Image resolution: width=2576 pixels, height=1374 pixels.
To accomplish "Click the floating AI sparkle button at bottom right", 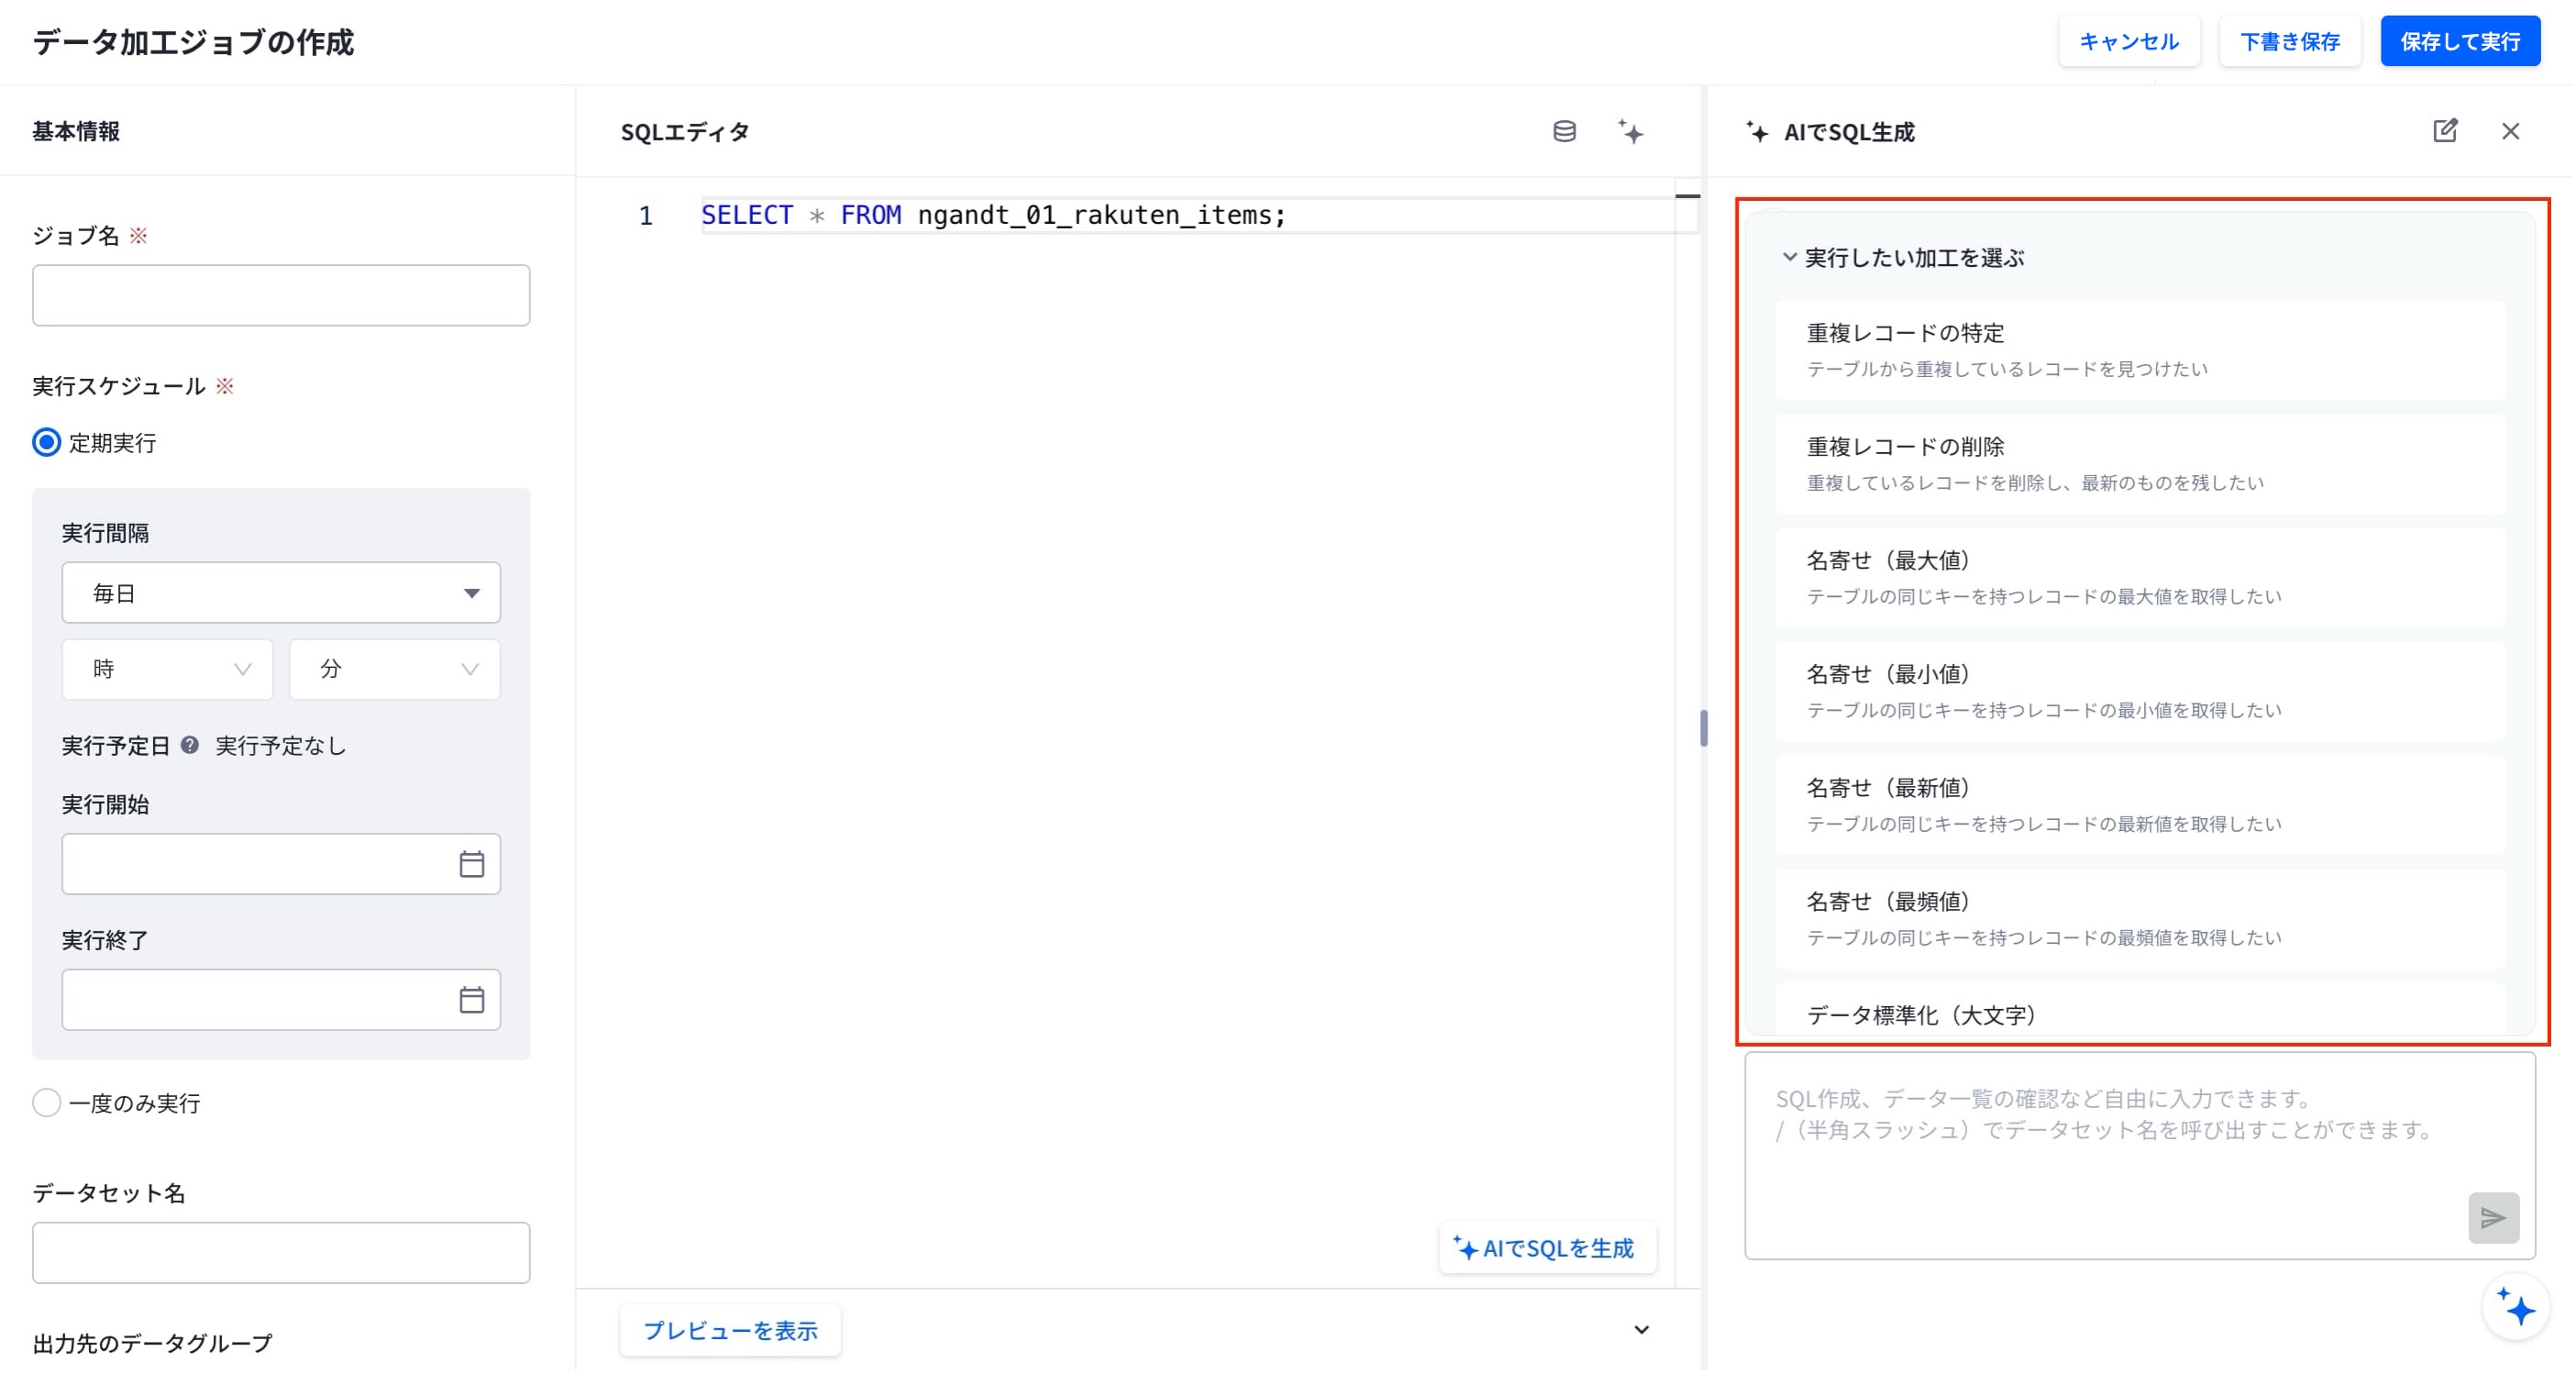I will click(x=2516, y=1306).
